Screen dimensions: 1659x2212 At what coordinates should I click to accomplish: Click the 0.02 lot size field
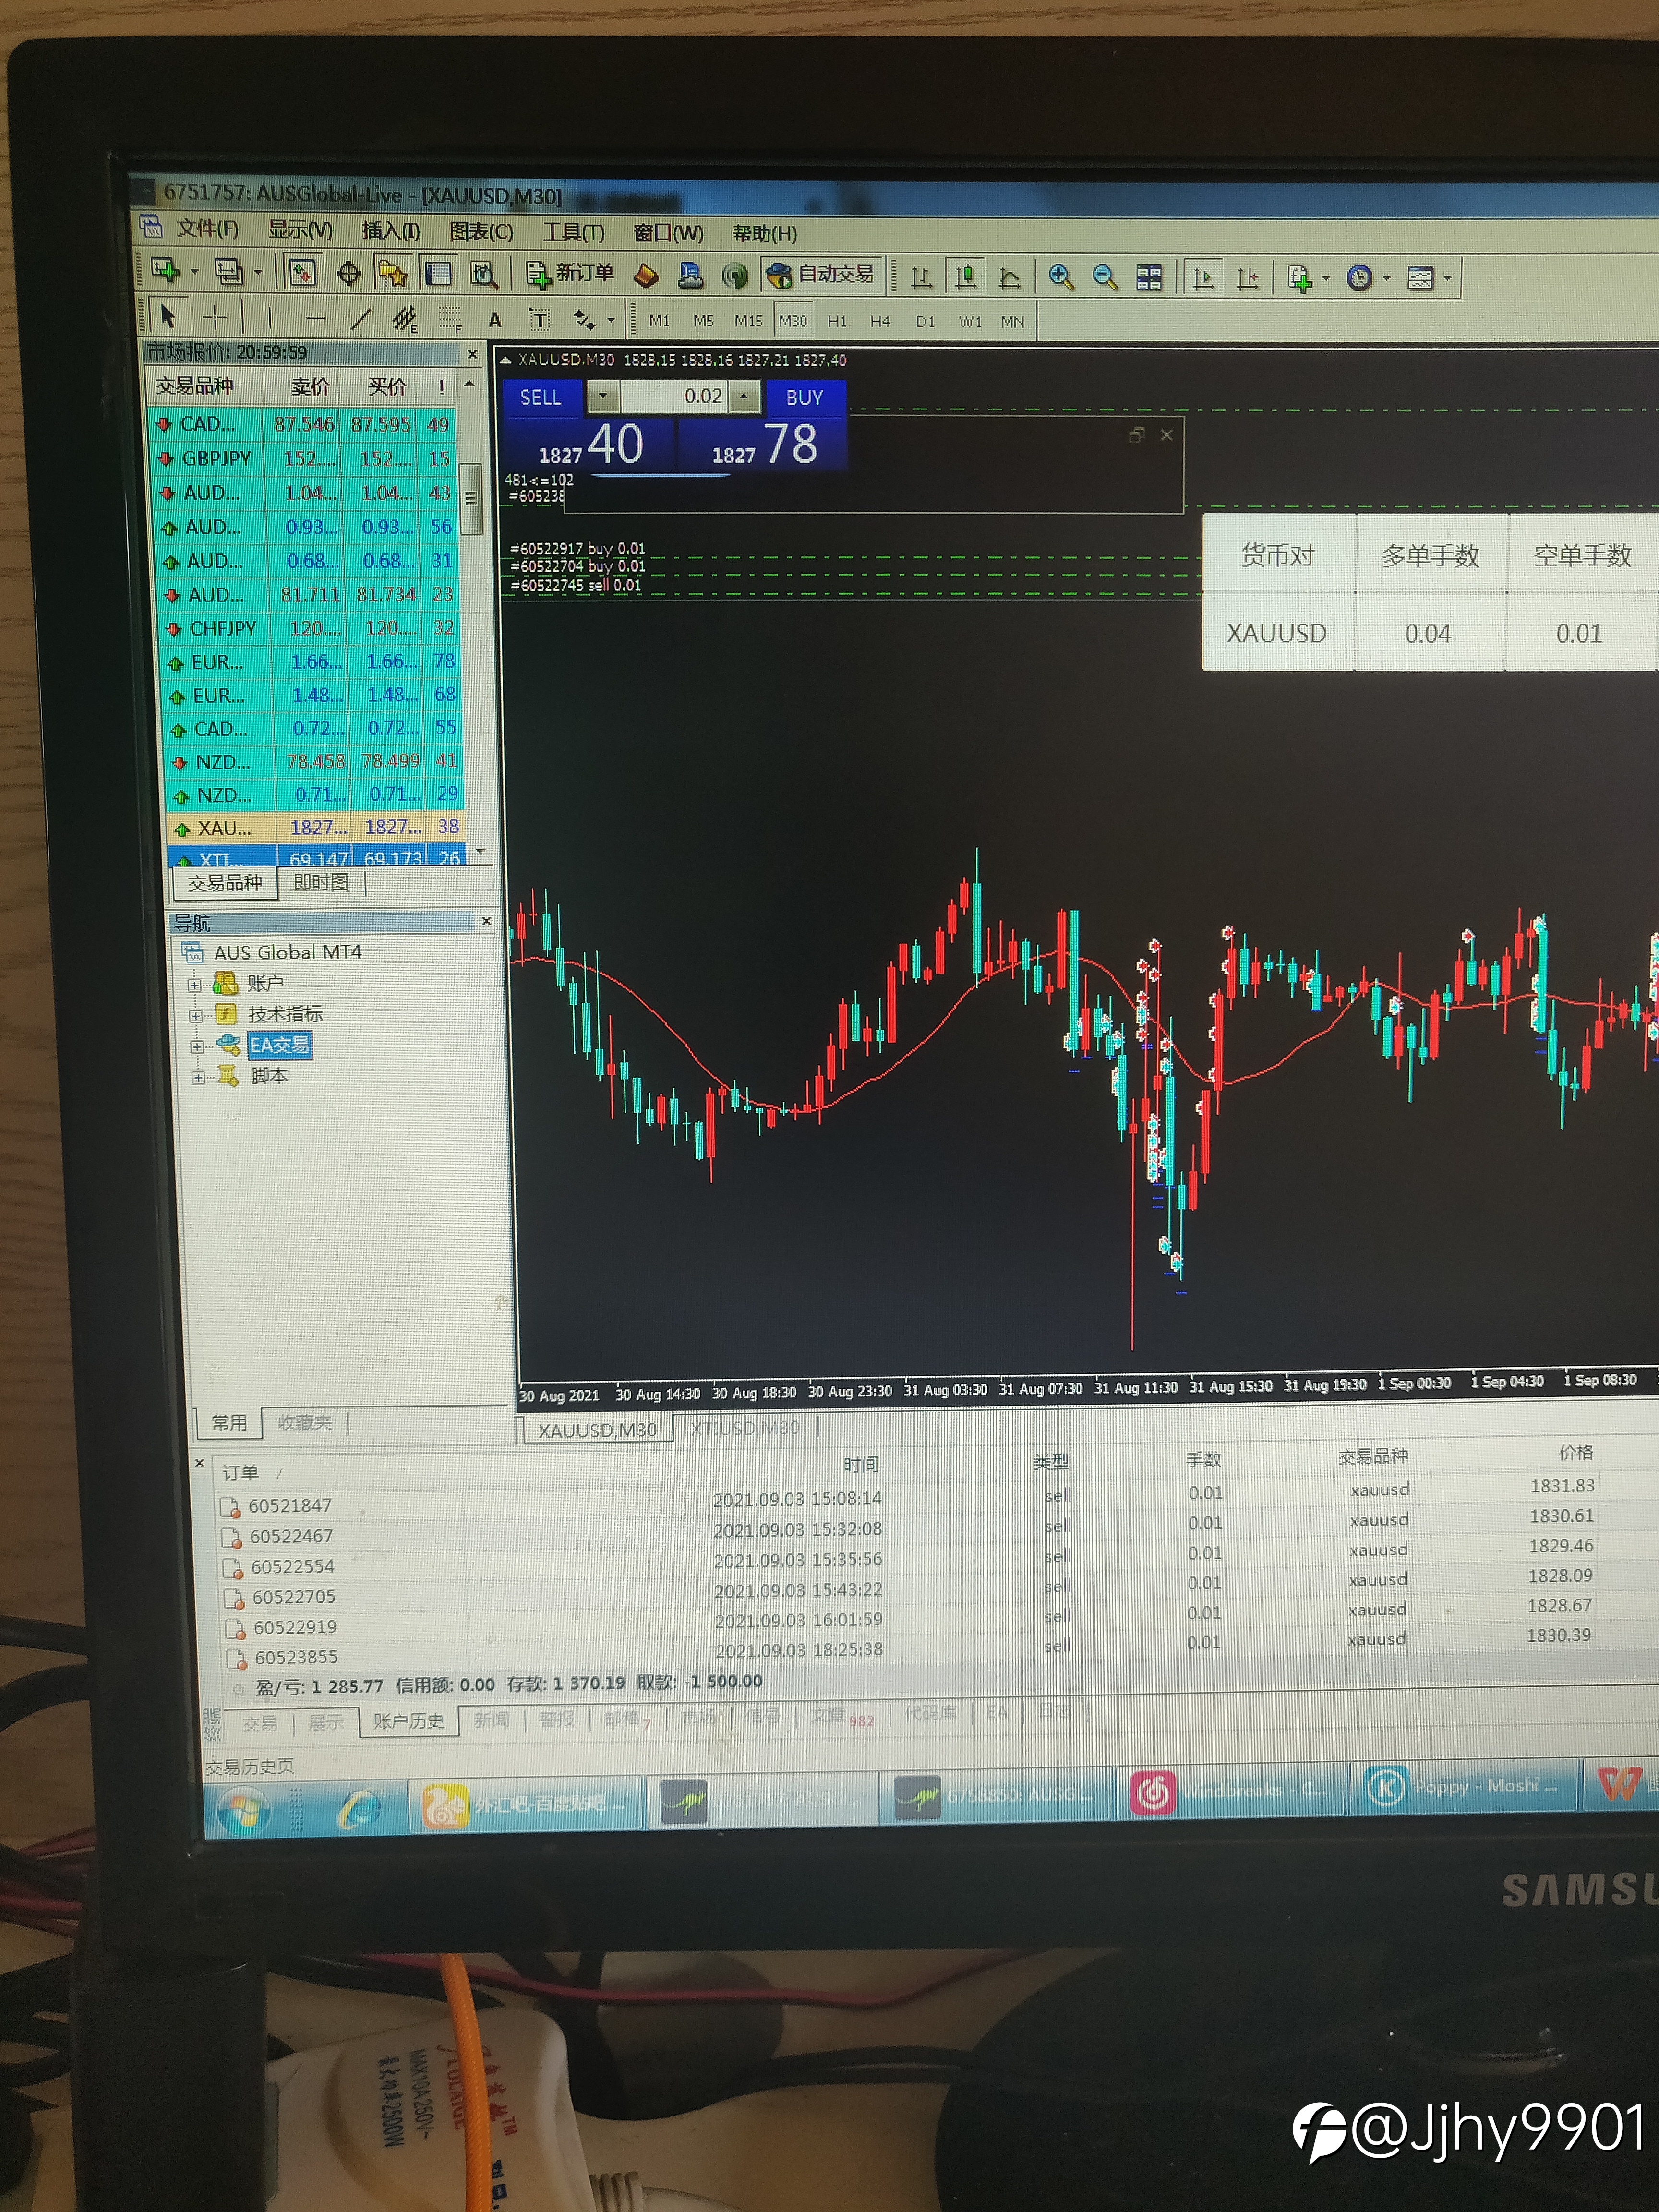pos(674,396)
